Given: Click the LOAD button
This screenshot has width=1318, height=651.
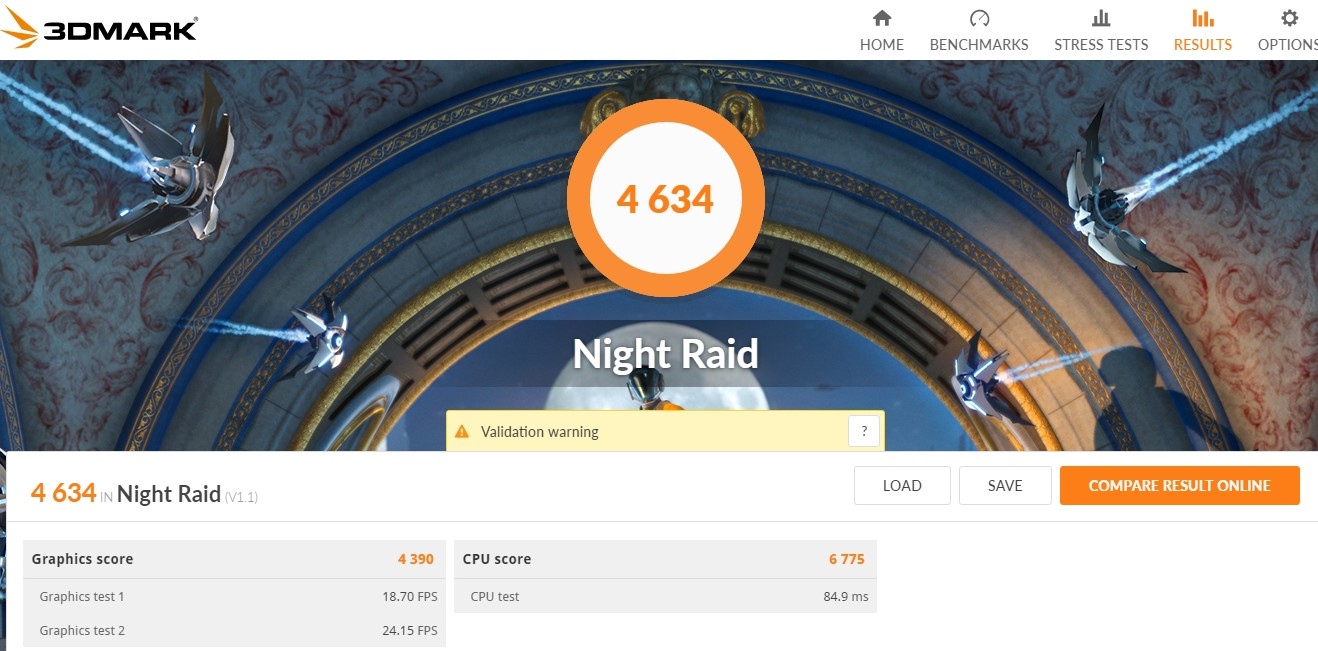Looking at the screenshot, I should [x=902, y=485].
